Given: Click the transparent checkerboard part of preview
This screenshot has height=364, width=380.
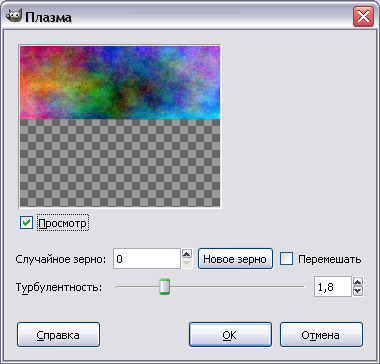Looking at the screenshot, I should point(120,163).
